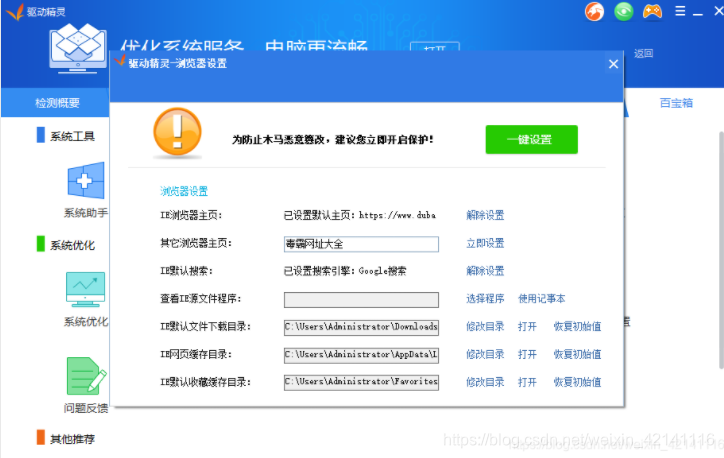Screen dimensions: 724x458
Task: Open the 问题反馈 feedback icon
Action: tap(86, 376)
